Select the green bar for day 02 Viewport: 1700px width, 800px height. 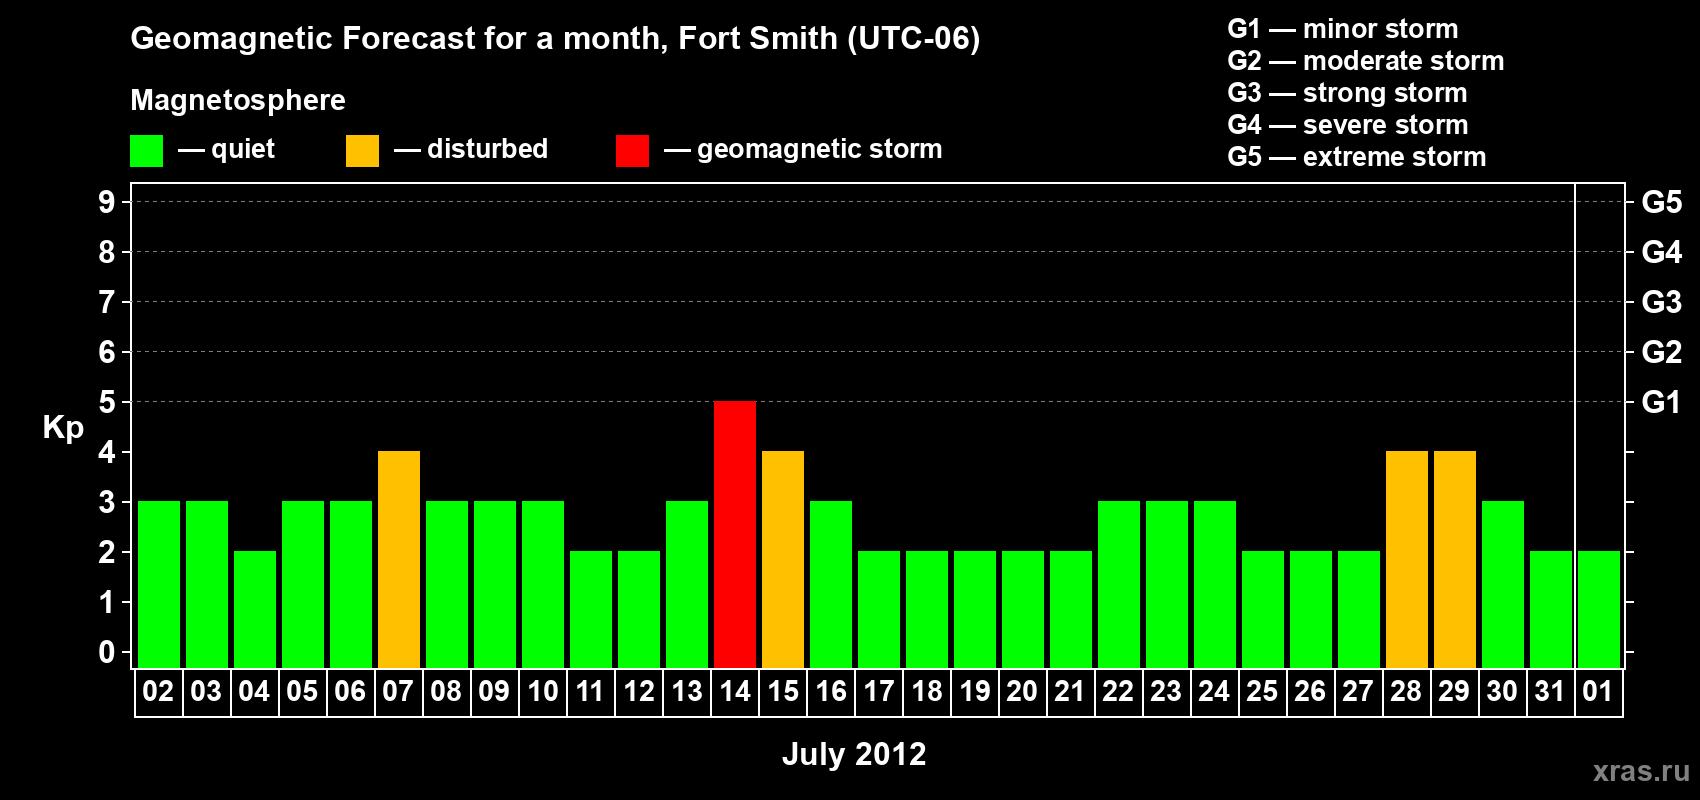point(159,584)
